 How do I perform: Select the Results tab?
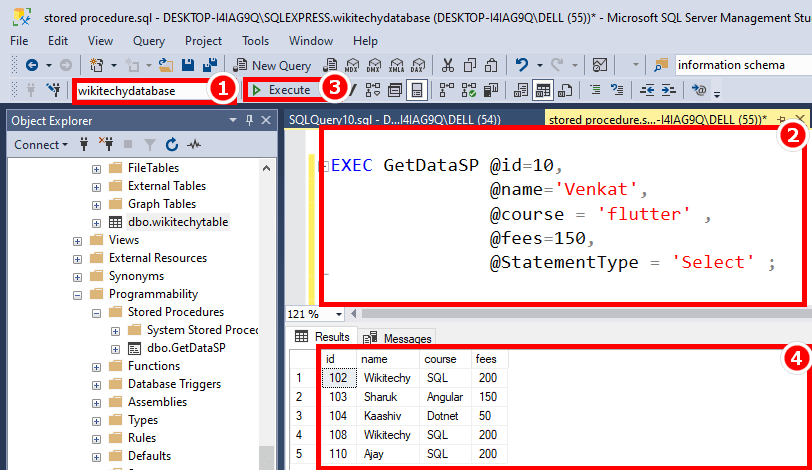323,337
